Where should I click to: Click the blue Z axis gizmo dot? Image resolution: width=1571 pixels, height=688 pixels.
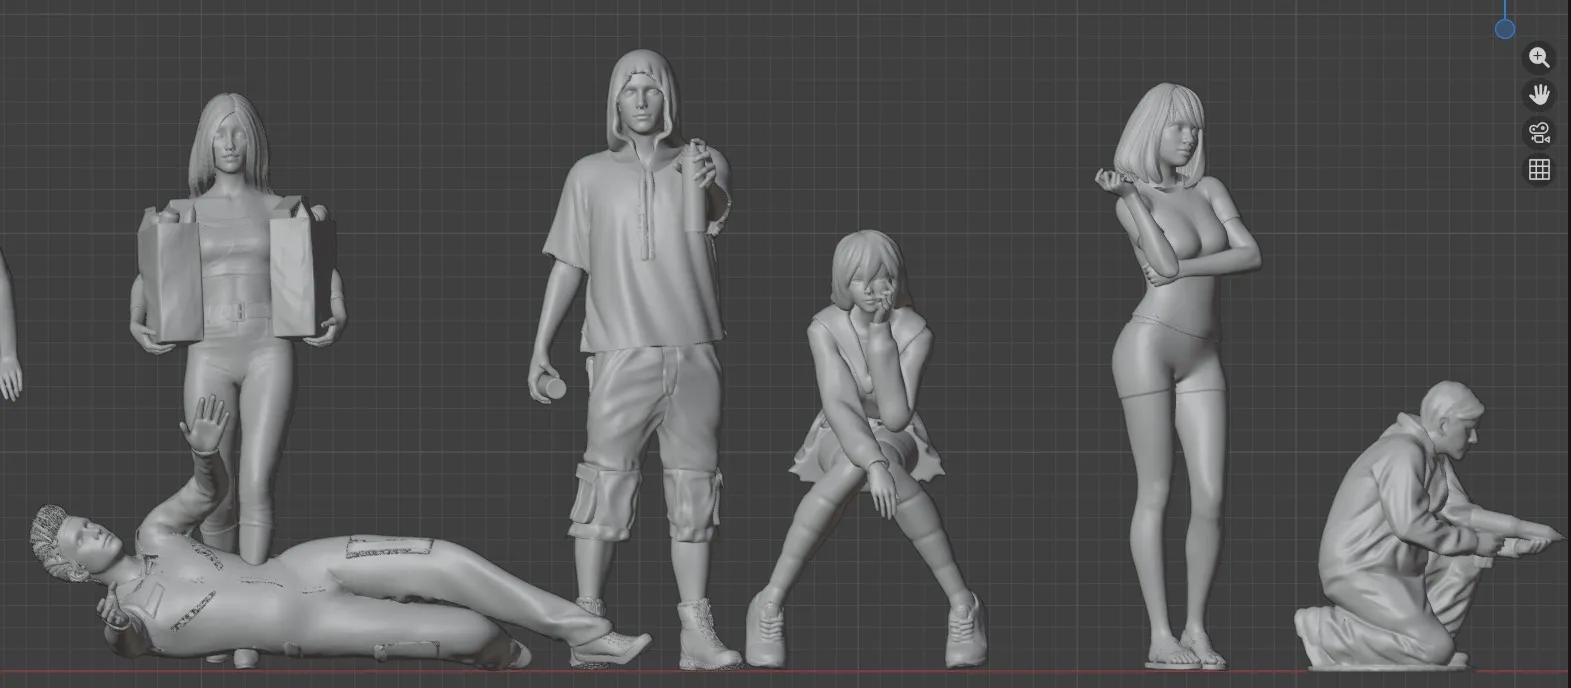pos(1505,29)
